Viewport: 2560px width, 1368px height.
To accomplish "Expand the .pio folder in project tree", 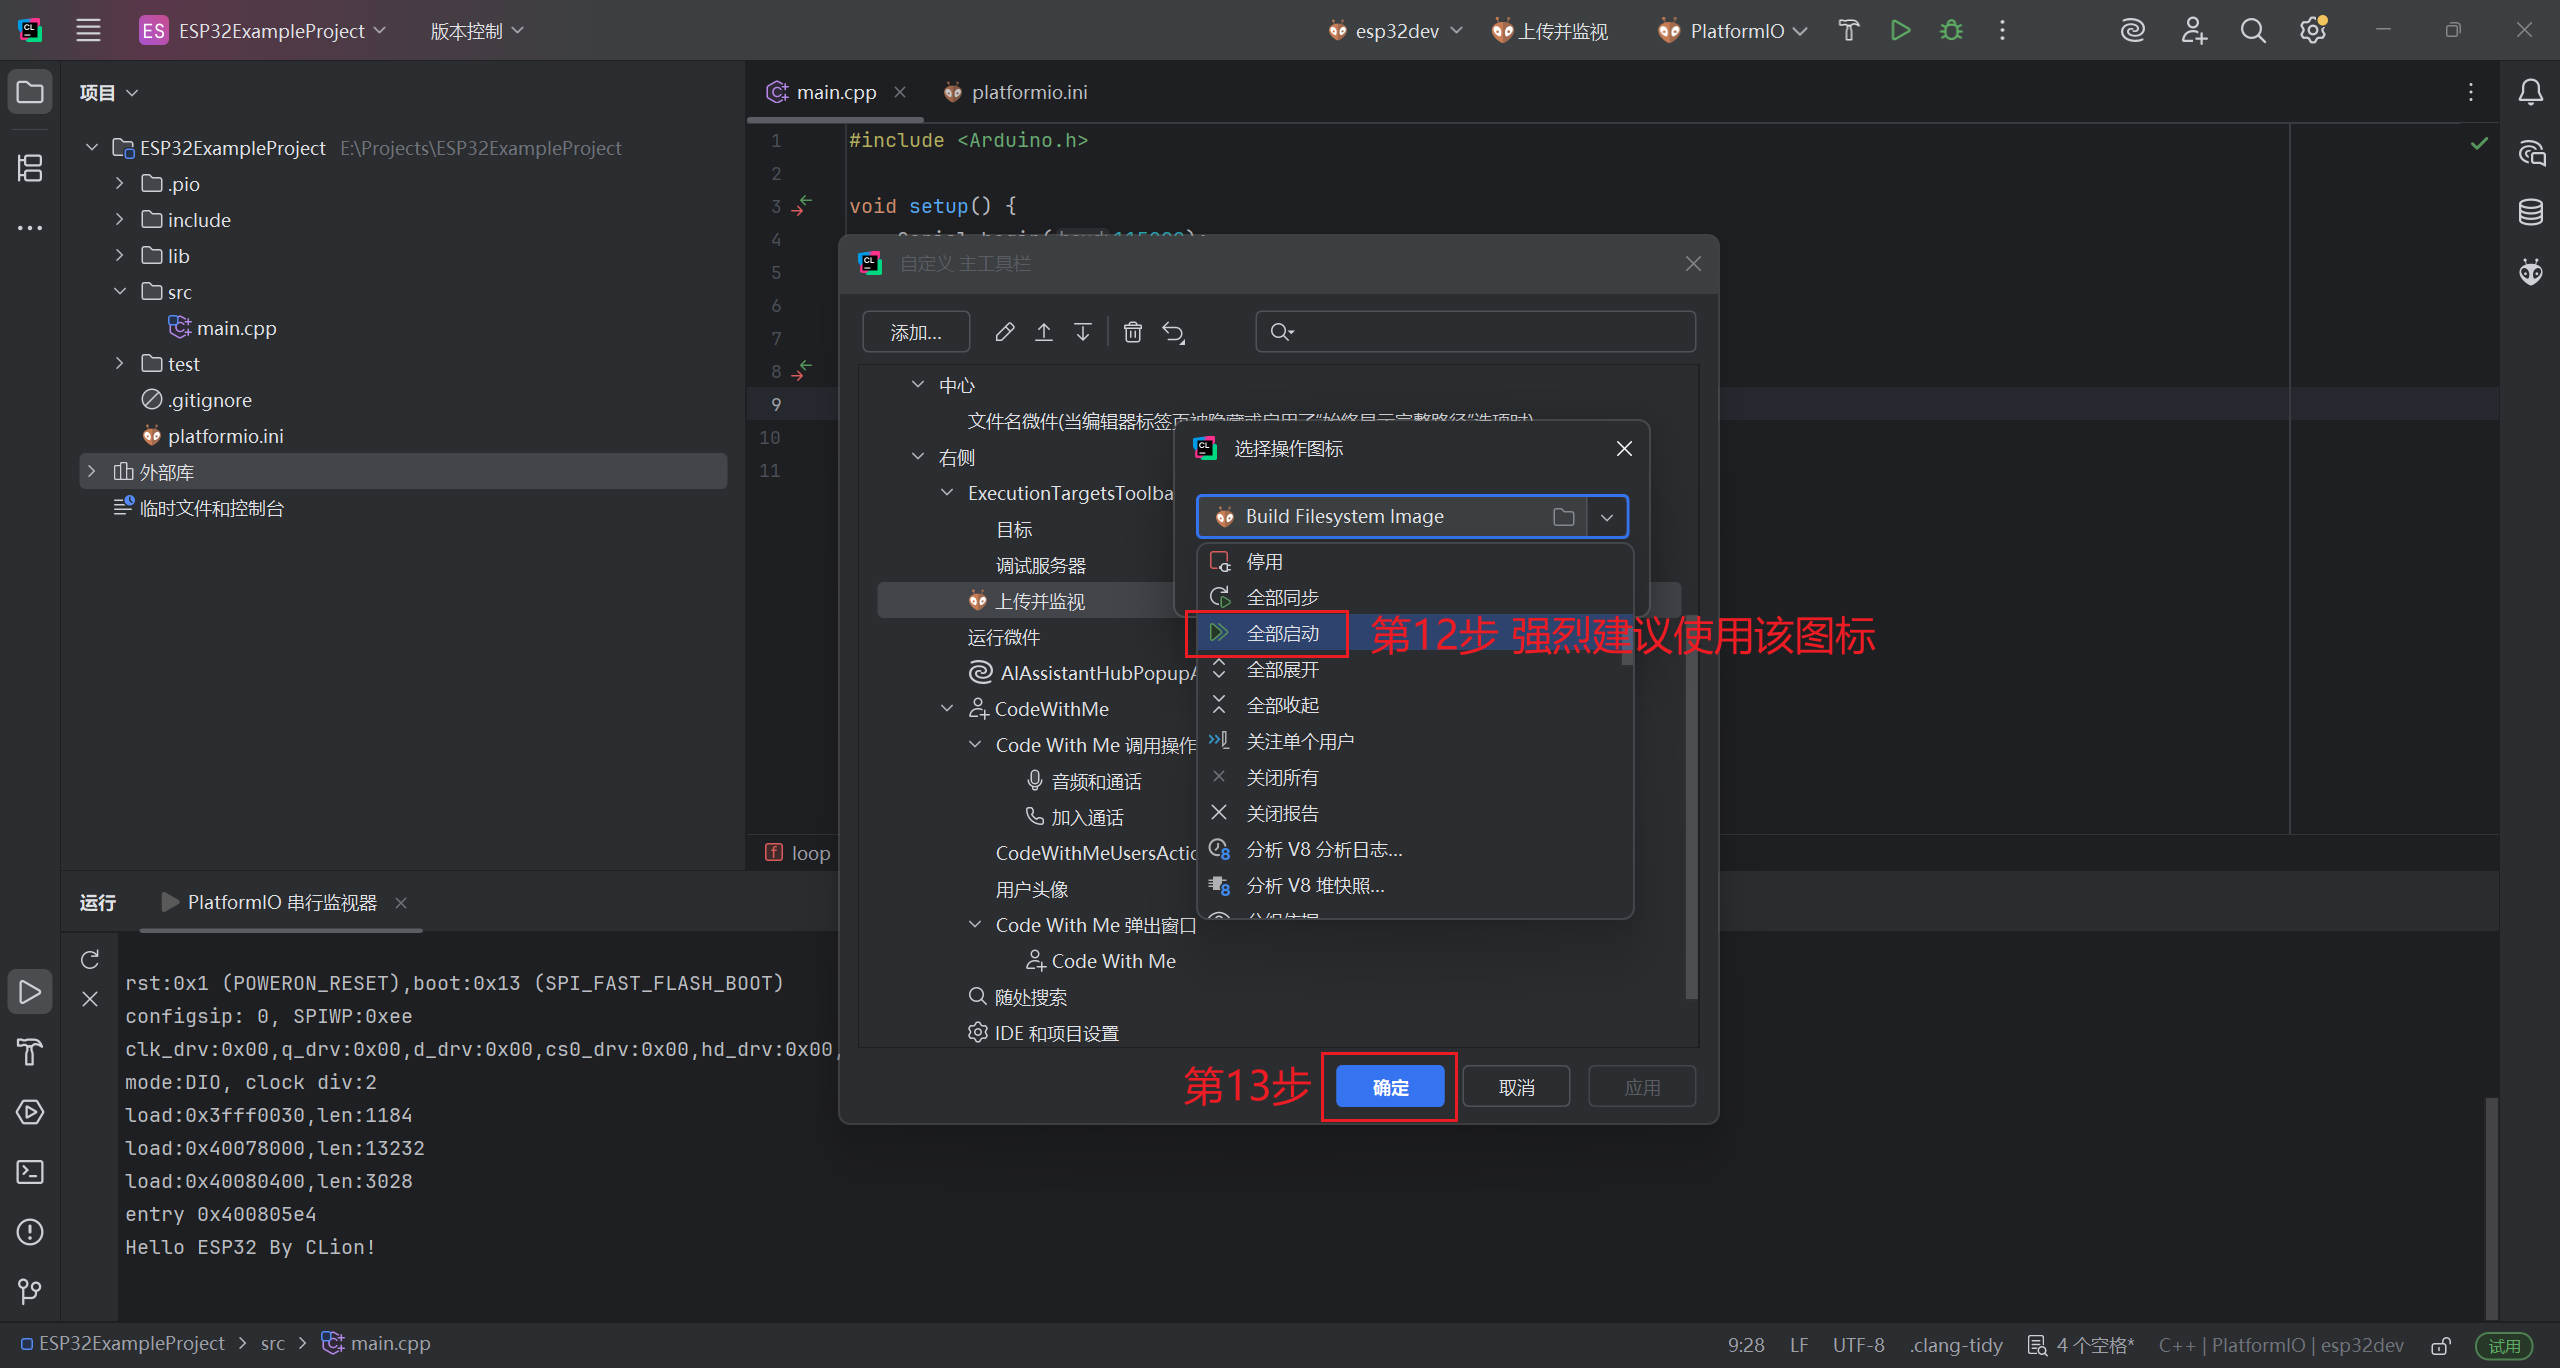I will point(119,184).
